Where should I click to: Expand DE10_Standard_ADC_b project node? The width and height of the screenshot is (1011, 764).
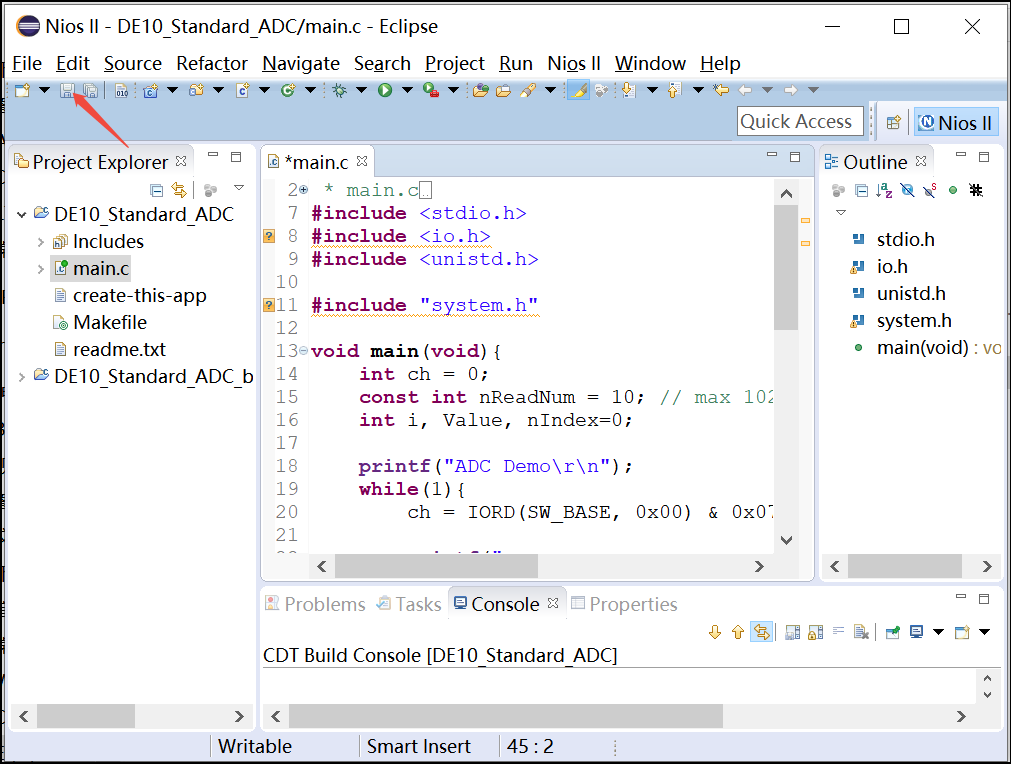tap(22, 377)
